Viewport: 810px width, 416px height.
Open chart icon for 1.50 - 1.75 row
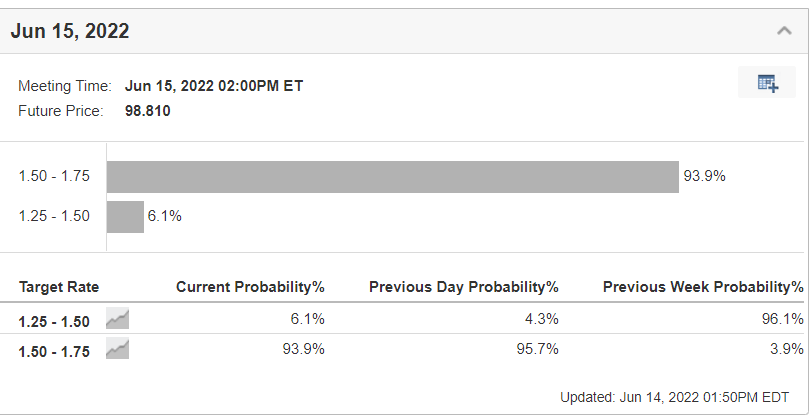[117, 349]
